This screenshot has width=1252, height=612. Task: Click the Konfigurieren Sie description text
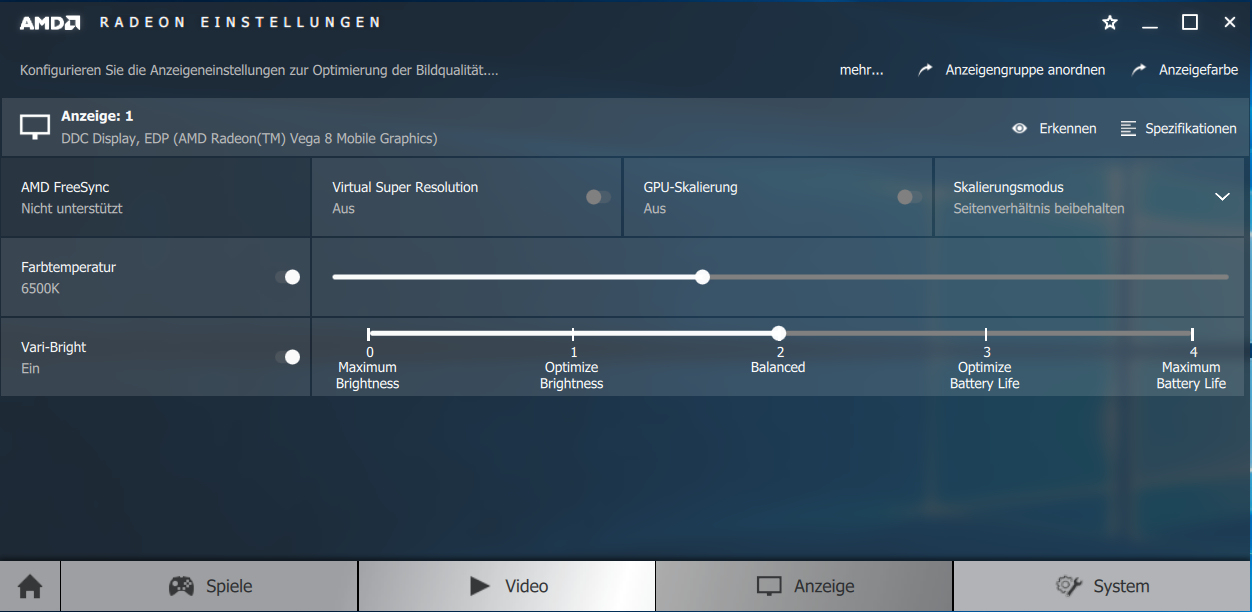[x=259, y=70]
